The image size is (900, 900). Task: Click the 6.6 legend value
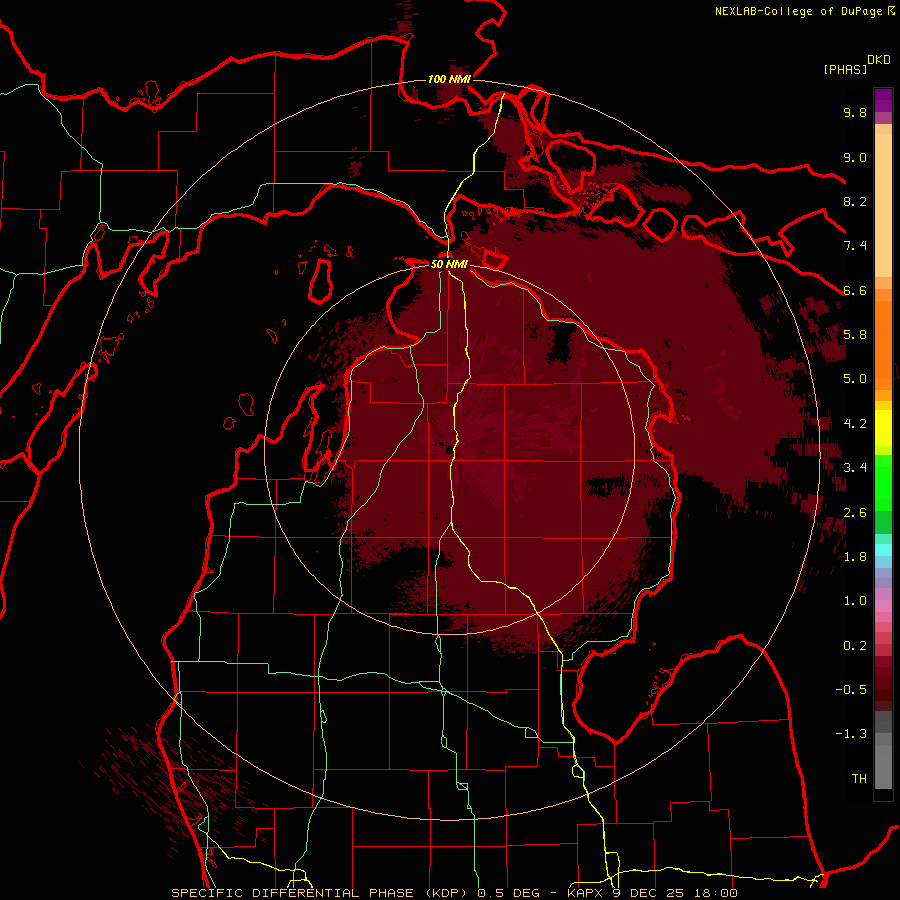(855, 290)
